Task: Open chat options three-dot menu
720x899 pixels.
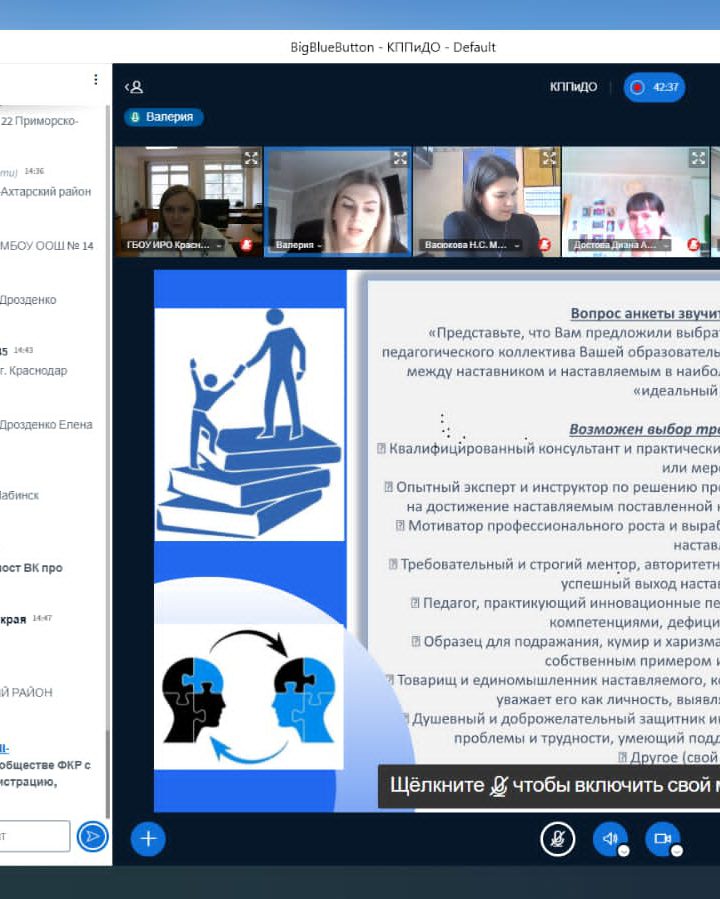Action: click(x=96, y=80)
